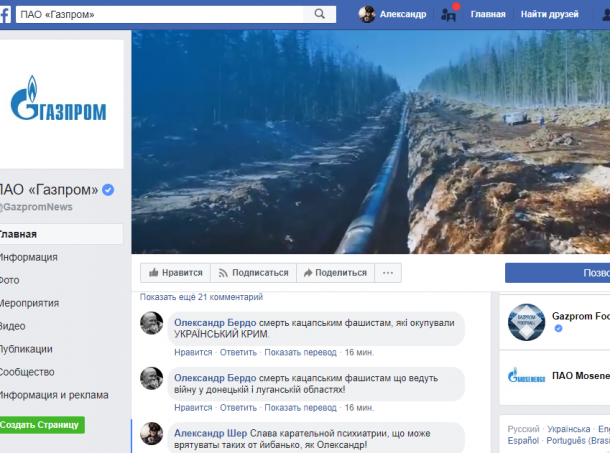The height and width of the screenshot is (453, 610).
Task: Open Информация и реклама sidebar tab
Action: click(54, 395)
